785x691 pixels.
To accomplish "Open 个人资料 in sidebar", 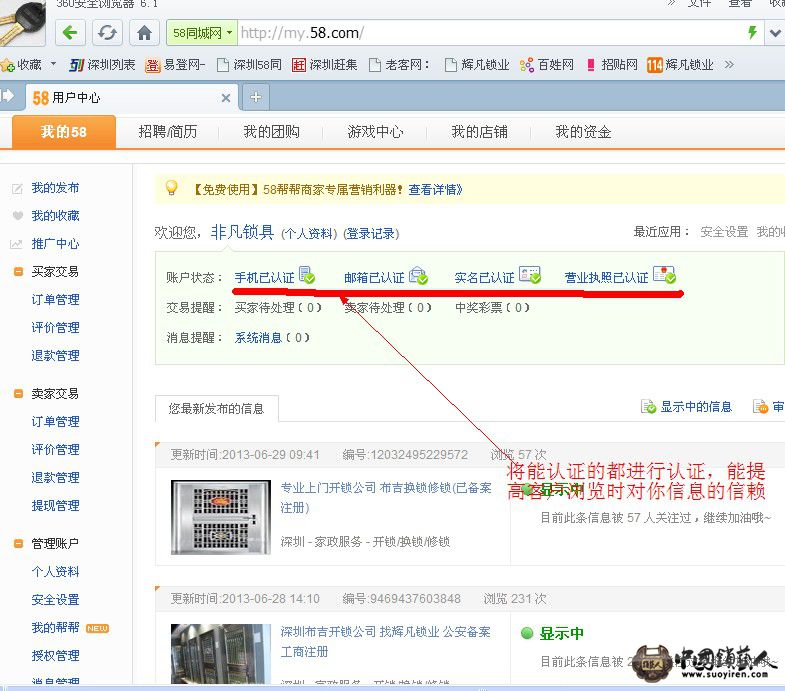I will (55, 571).
